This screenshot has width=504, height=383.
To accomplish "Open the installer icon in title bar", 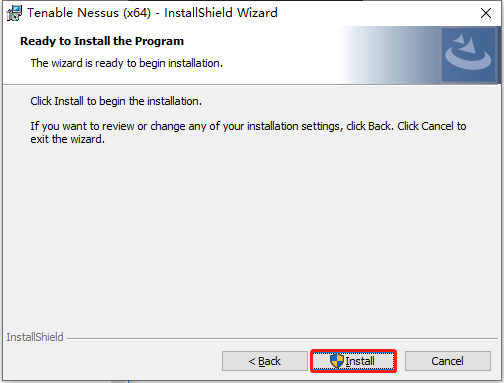I will tap(14, 13).
